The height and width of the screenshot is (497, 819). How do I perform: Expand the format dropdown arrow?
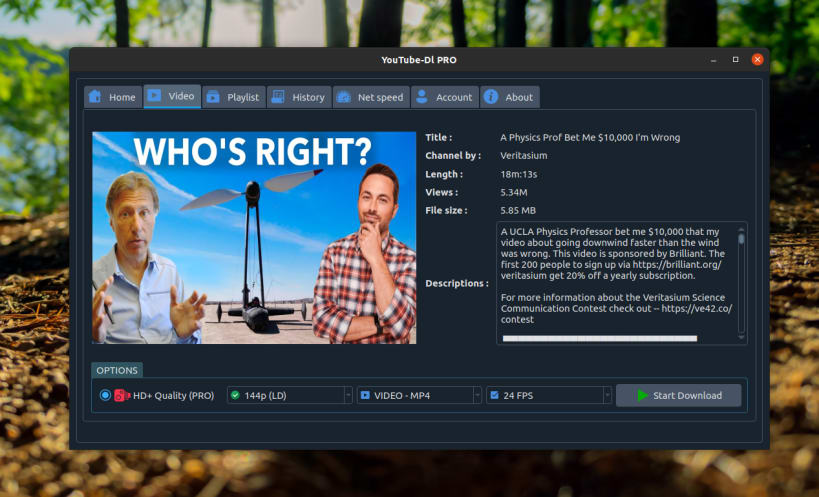[x=477, y=395]
